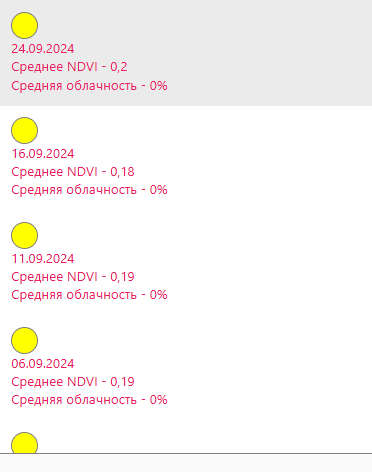Click 'Среднее NDVI - 0,2' text
372x472 pixels.
click(69, 67)
